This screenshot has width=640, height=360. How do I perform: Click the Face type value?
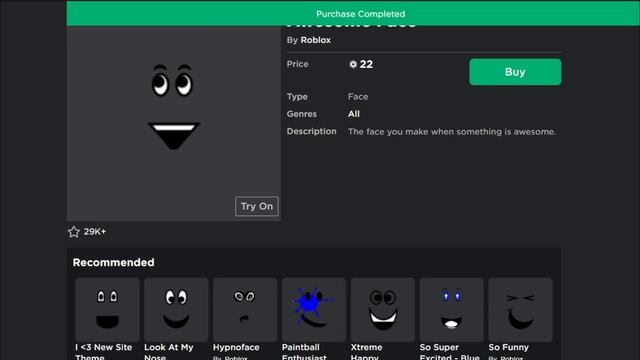click(358, 97)
